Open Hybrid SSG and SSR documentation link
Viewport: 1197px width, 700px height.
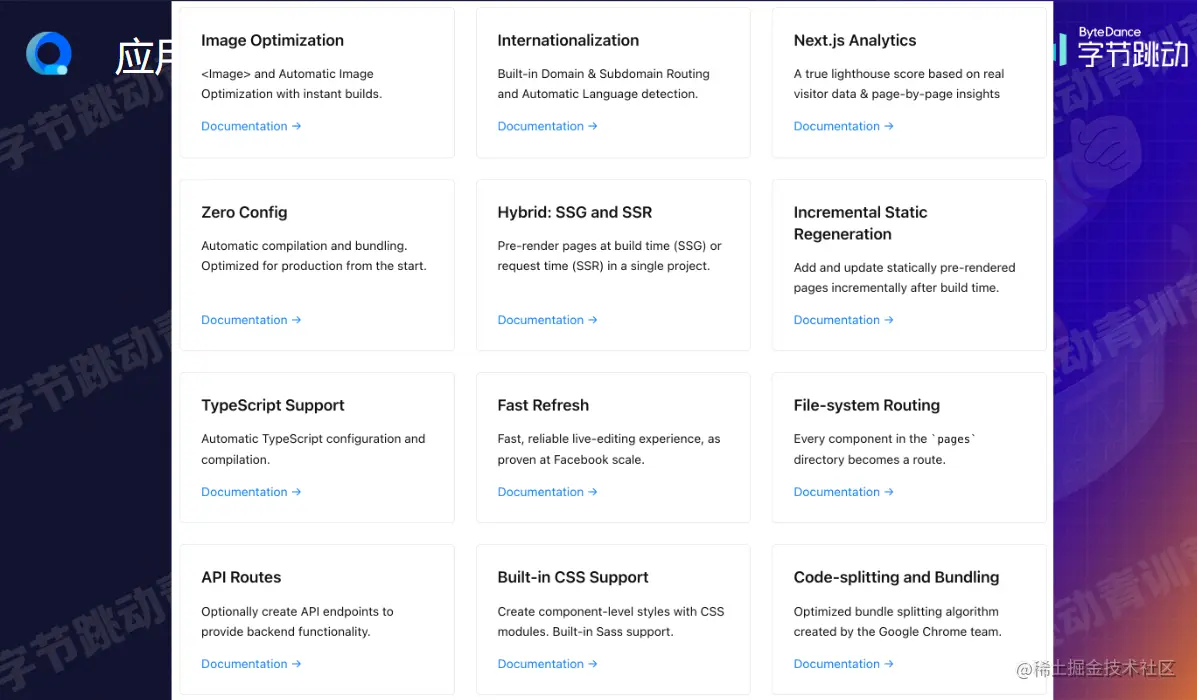547,320
